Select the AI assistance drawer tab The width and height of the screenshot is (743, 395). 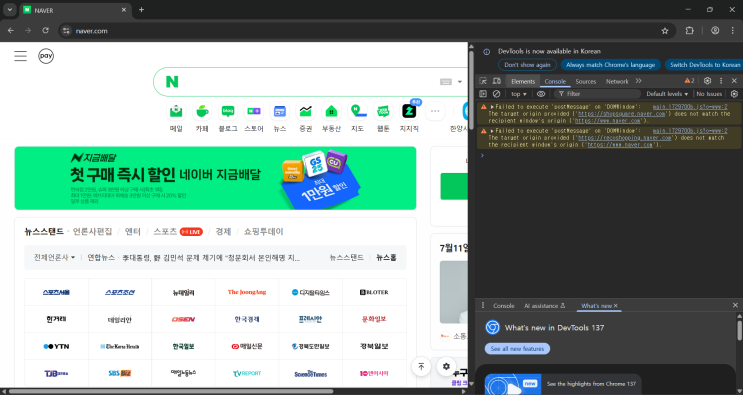(544, 306)
